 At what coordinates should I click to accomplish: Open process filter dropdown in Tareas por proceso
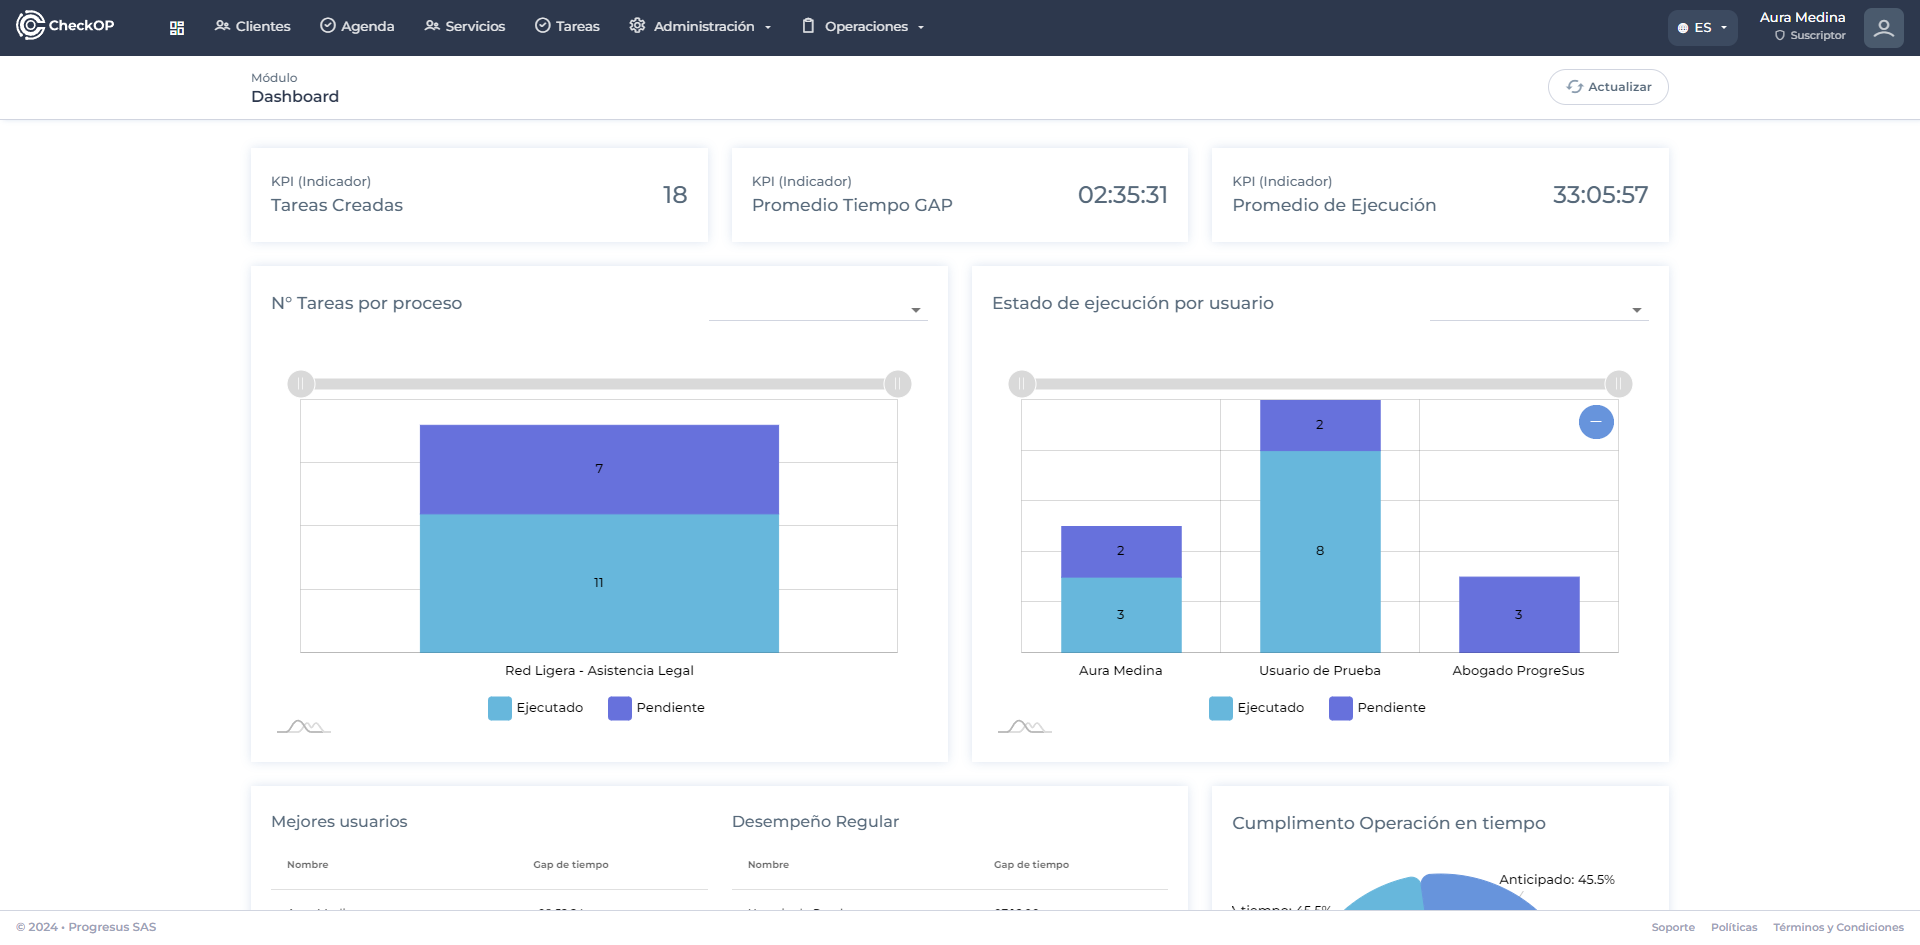tap(818, 309)
